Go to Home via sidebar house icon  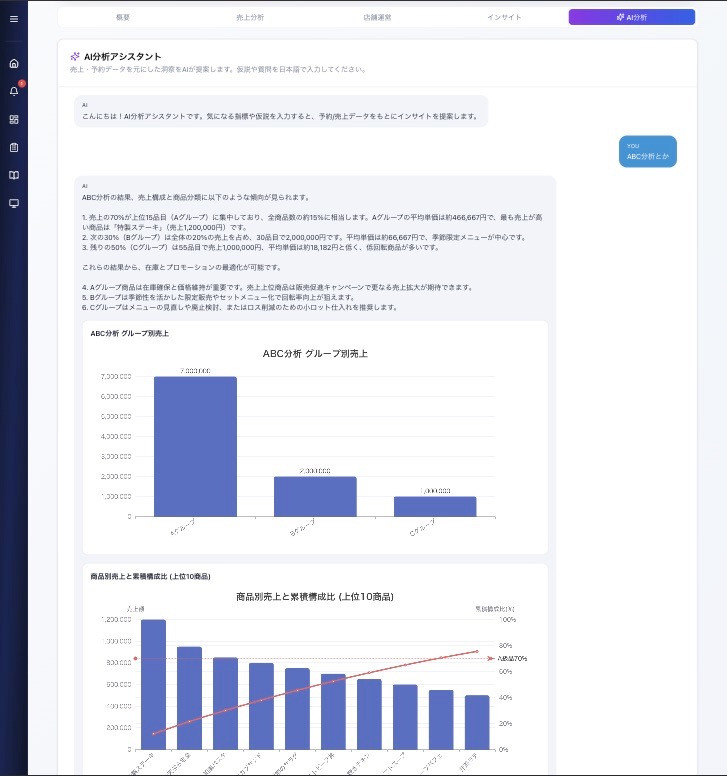(14, 63)
